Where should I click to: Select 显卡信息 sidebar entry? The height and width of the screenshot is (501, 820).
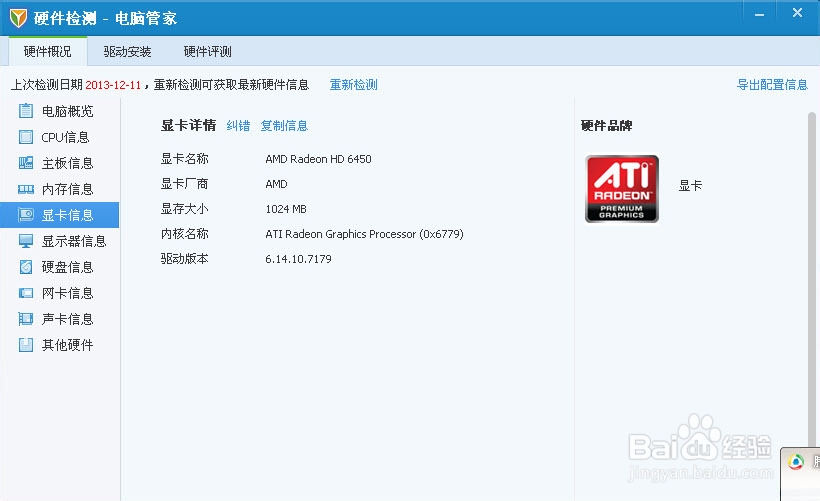tap(60, 215)
